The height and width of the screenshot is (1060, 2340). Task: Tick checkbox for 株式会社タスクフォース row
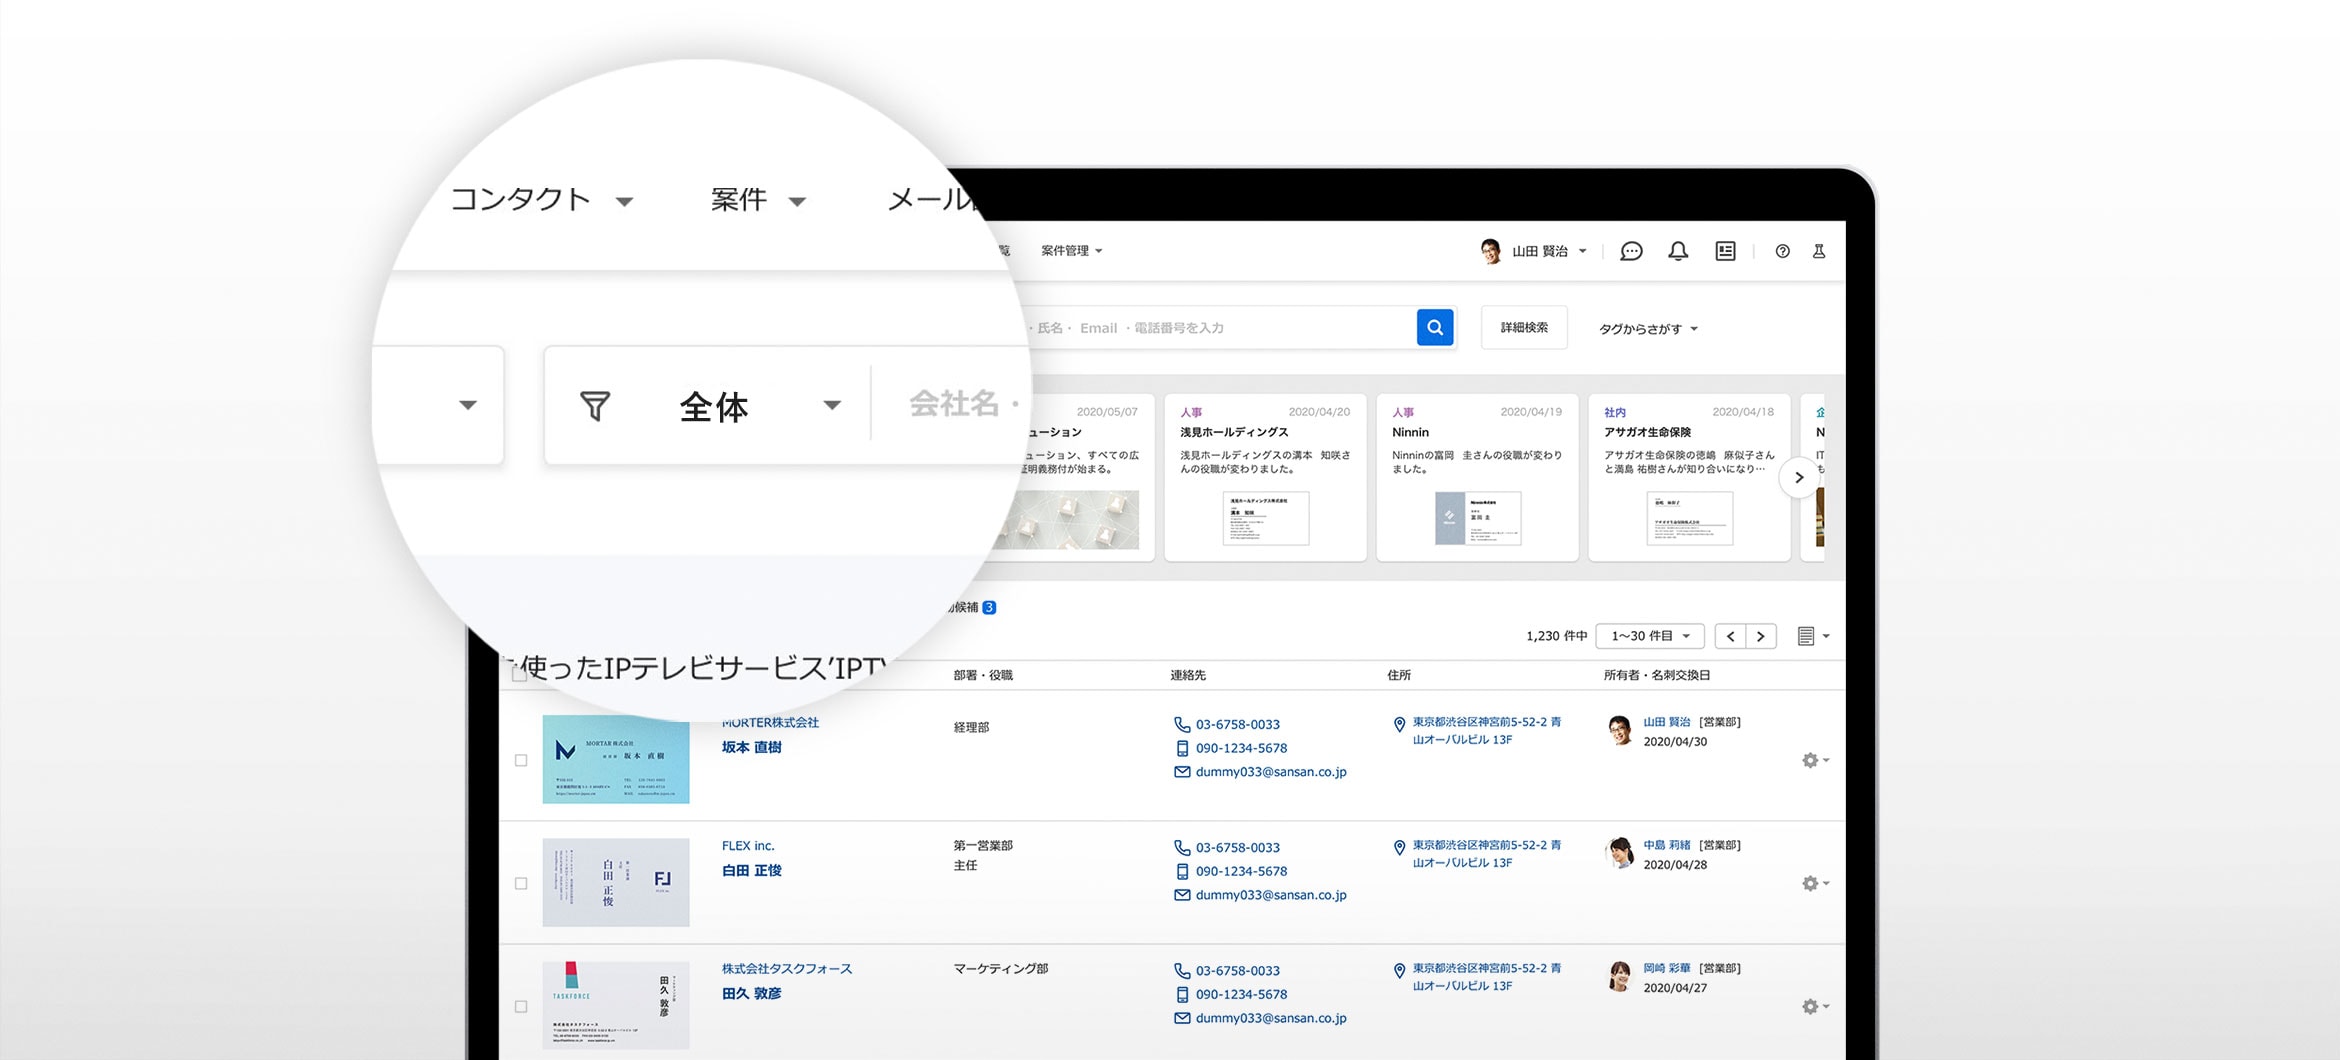521,1006
